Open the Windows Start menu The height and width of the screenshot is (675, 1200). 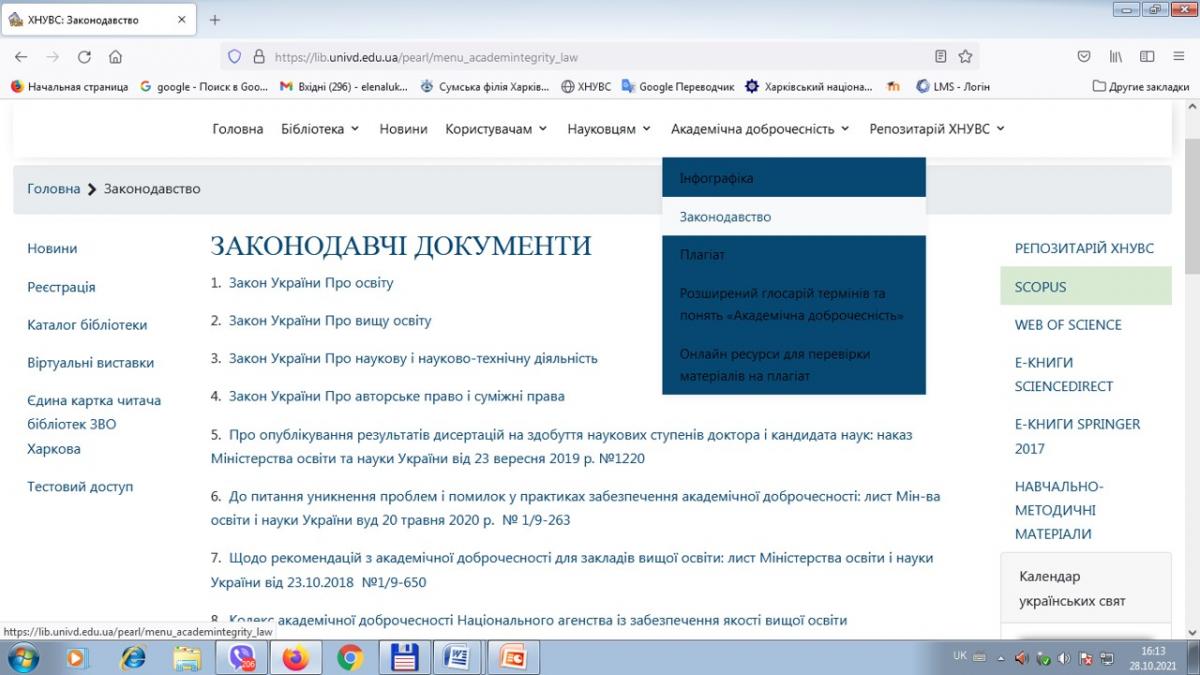point(22,657)
